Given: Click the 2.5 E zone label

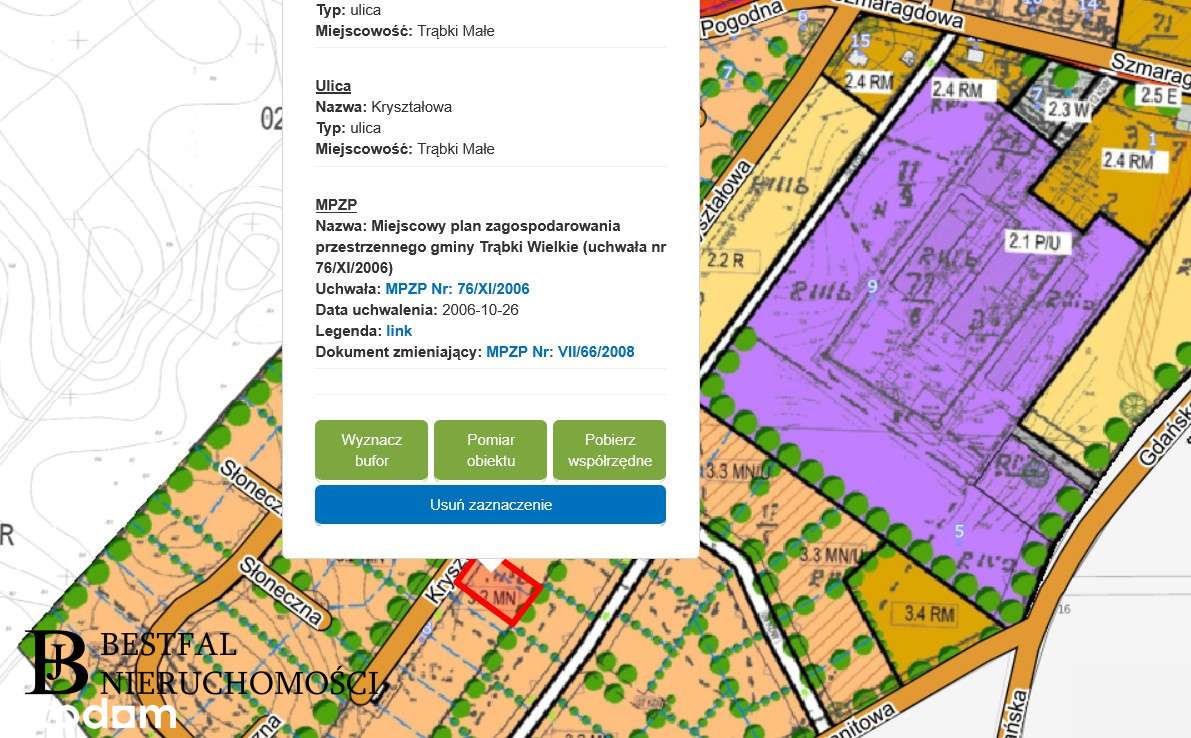Looking at the screenshot, I should tap(1159, 96).
